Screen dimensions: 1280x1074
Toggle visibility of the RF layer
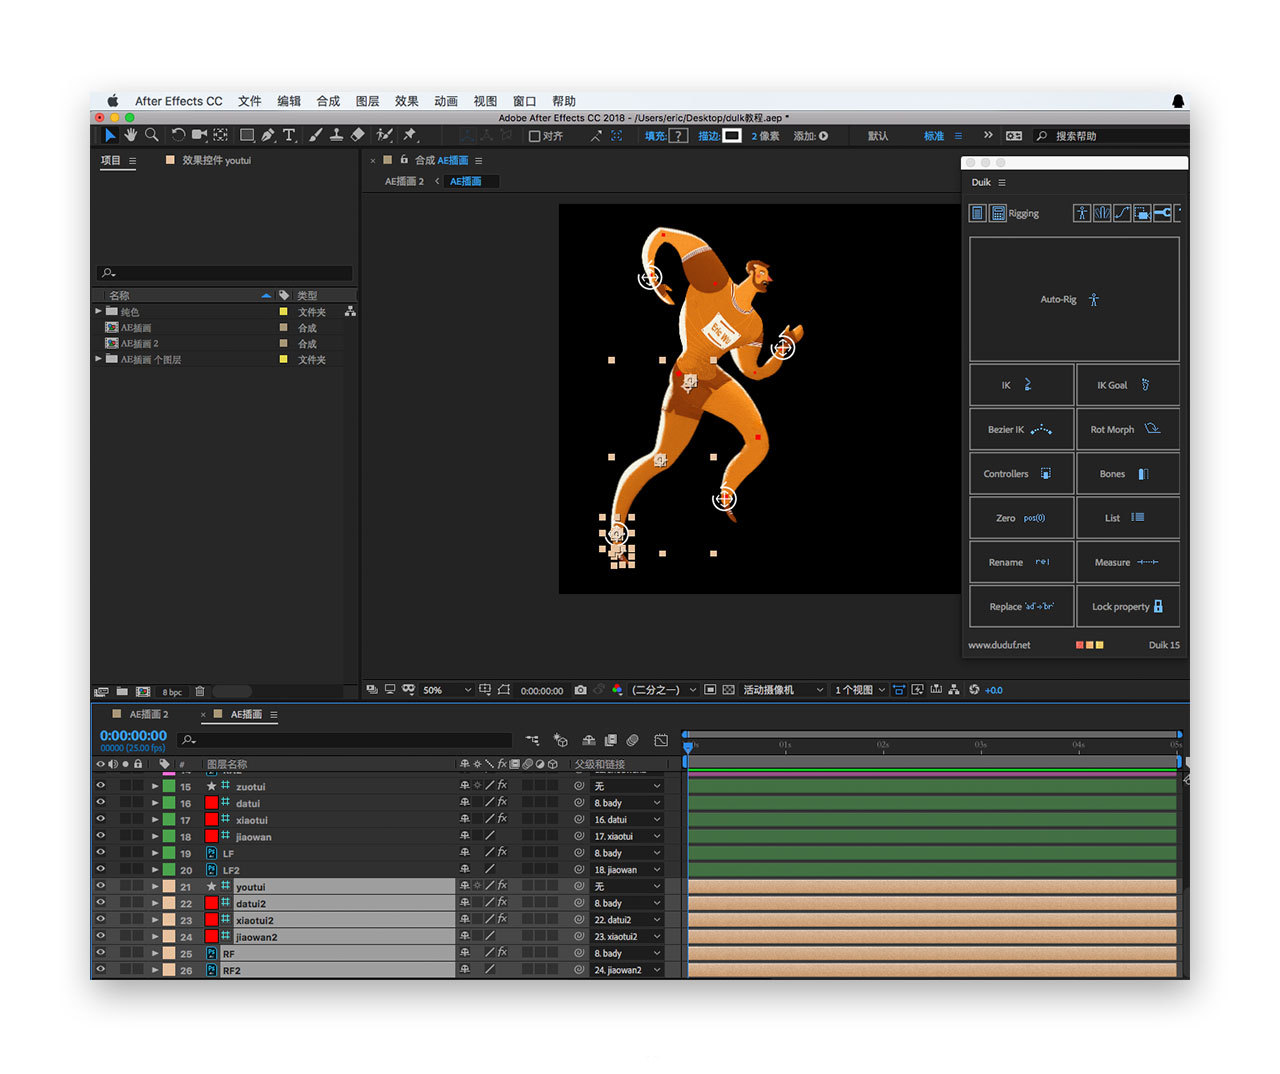(x=100, y=953)
